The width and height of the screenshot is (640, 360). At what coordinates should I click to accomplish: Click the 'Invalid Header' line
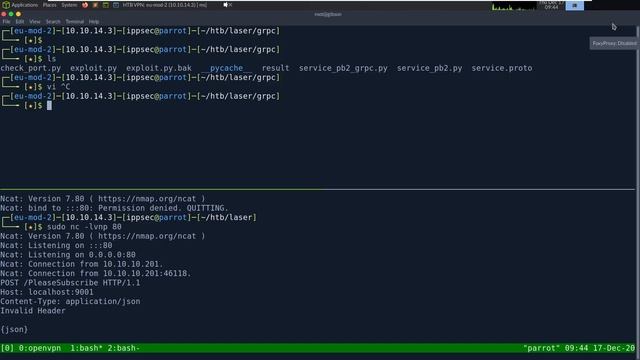pyautogui.click(x=33, y=311)
